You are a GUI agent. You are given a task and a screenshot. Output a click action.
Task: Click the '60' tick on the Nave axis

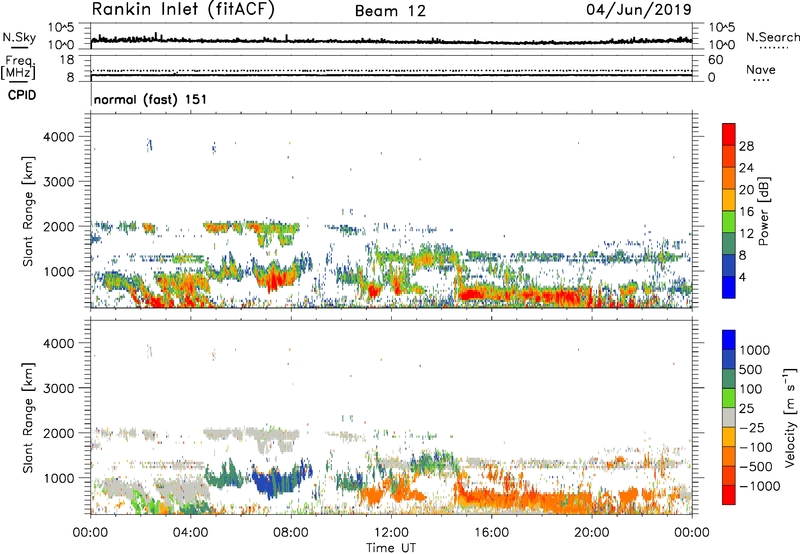pos(716,60)
